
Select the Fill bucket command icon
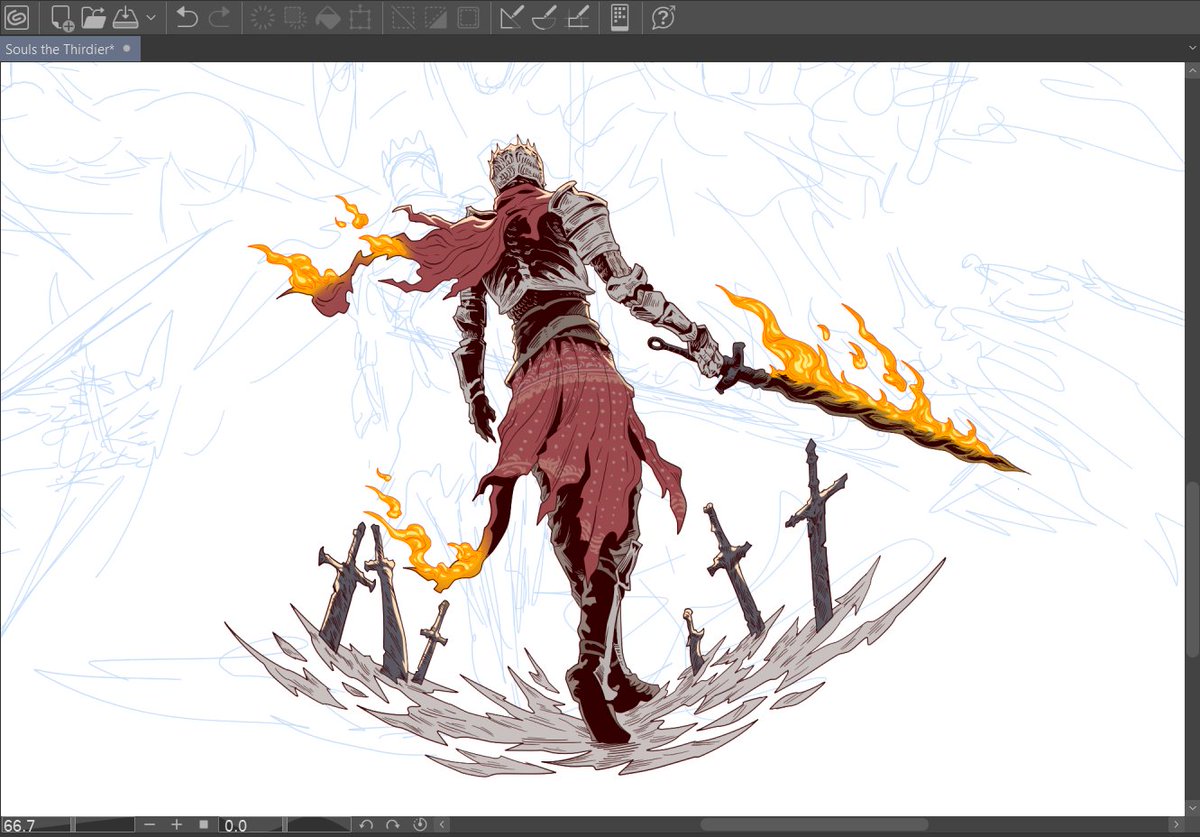point(327,16)
